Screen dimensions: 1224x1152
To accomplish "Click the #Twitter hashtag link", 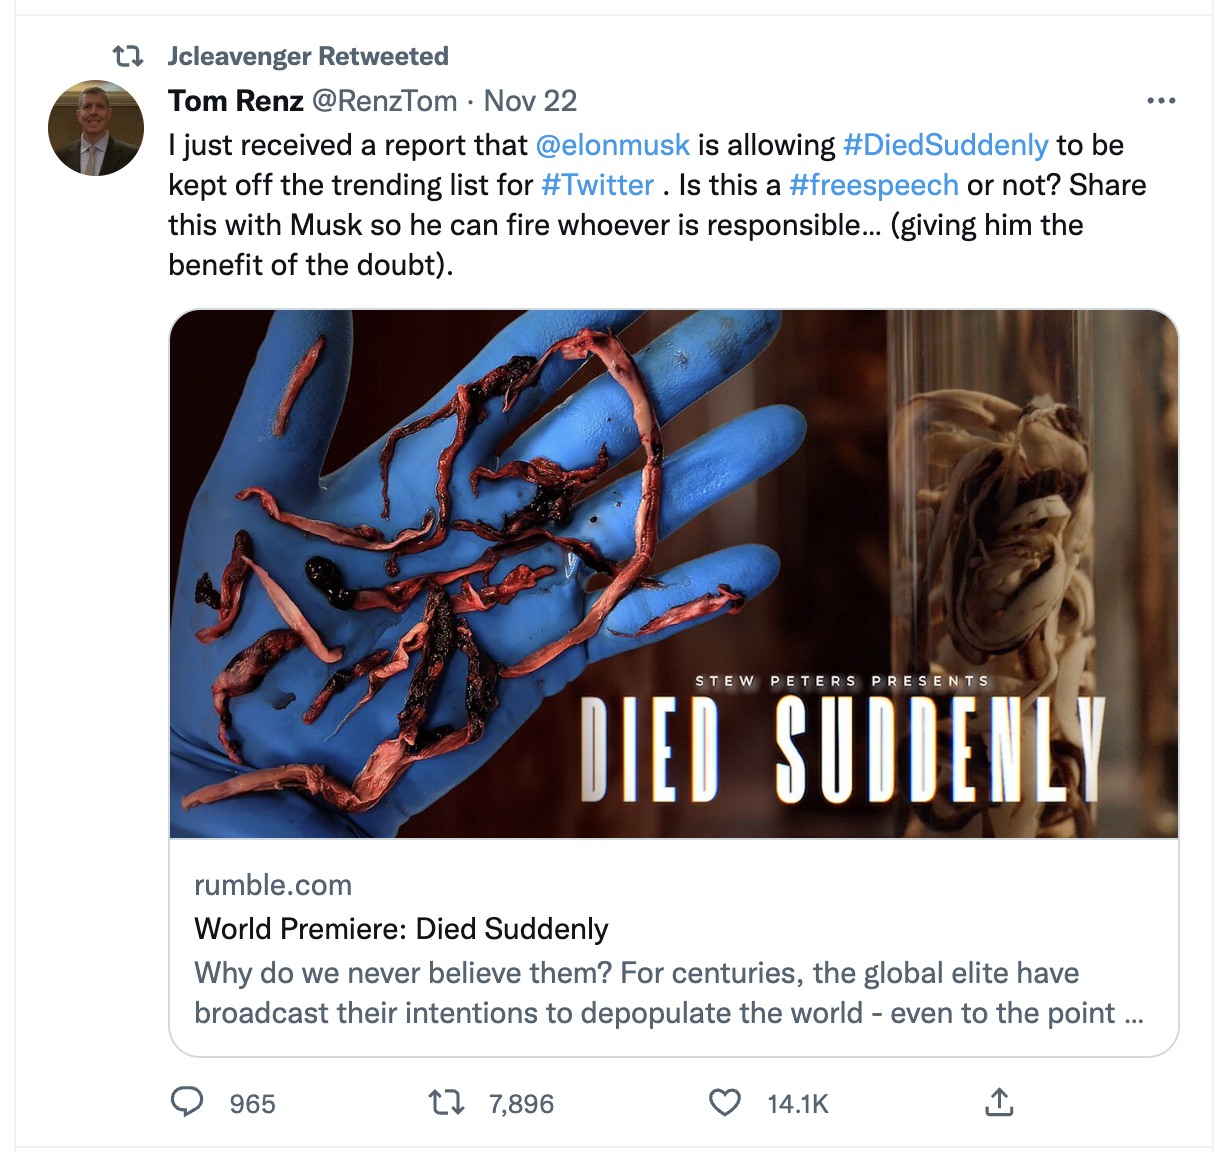I will (x=597, y=185).
